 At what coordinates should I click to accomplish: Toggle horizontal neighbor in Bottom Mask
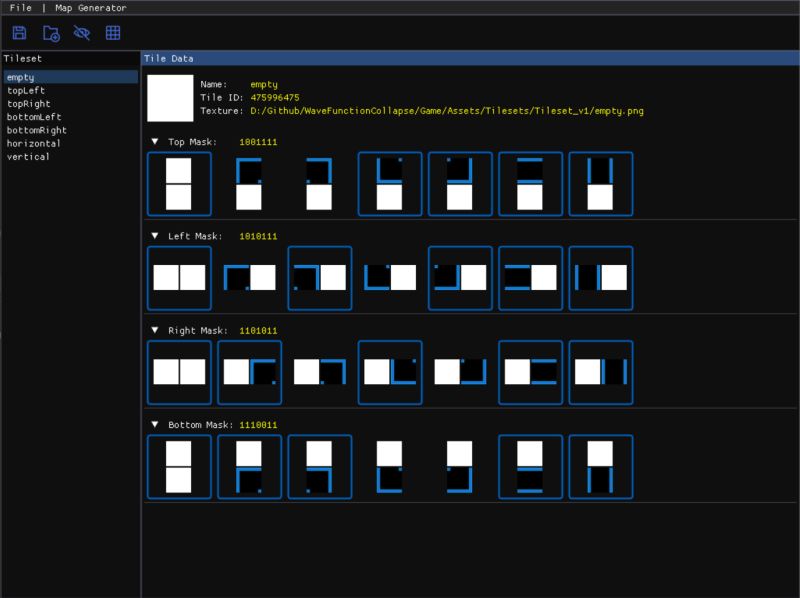(531, 467)
